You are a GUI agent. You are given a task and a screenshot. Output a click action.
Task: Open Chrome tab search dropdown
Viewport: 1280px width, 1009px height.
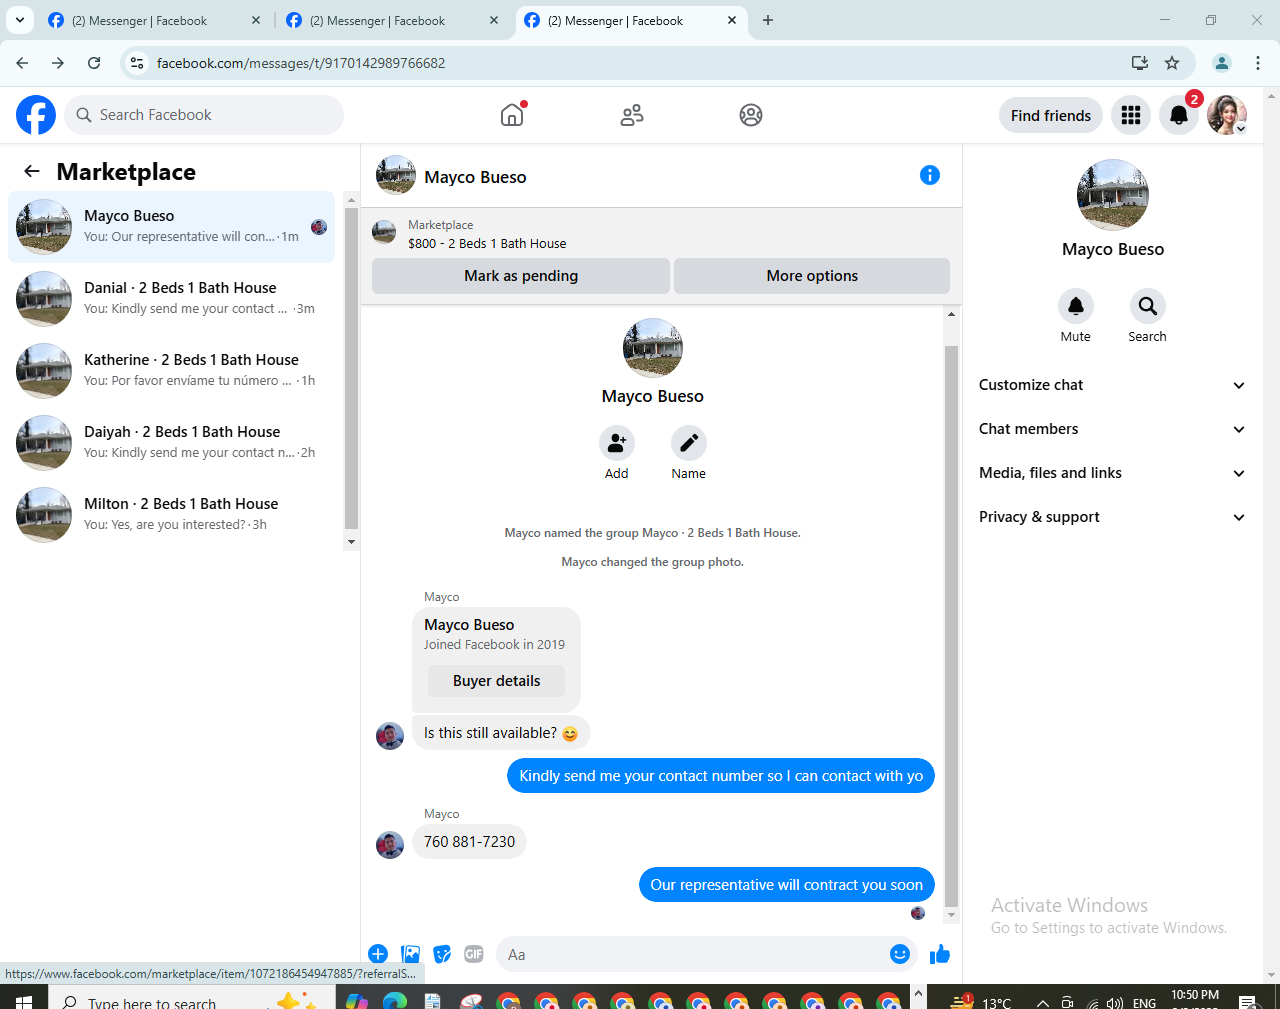pos(20,20)
